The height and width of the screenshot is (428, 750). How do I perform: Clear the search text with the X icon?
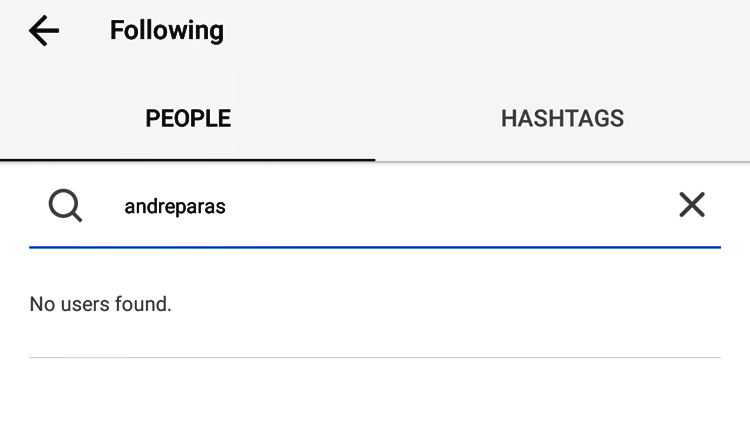[x=692, y=205]
